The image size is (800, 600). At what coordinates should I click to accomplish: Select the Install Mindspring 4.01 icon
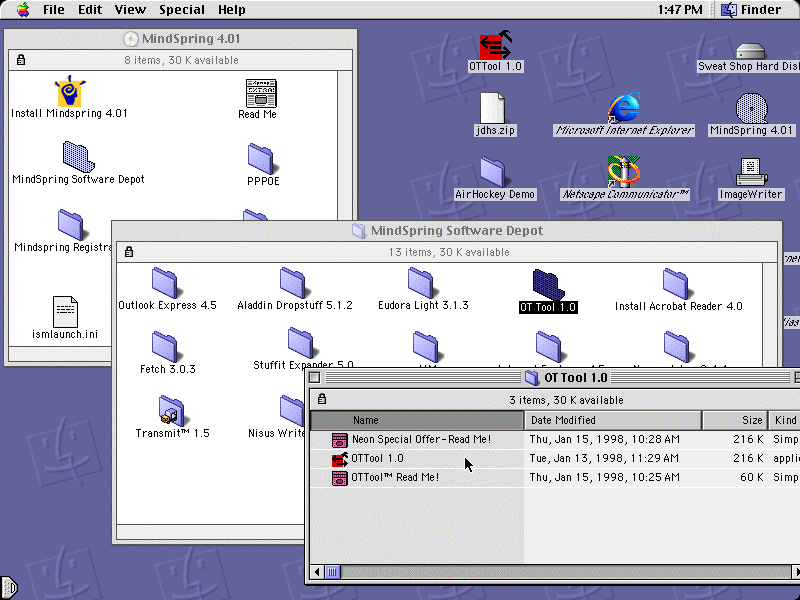click(x=69, y=92)
